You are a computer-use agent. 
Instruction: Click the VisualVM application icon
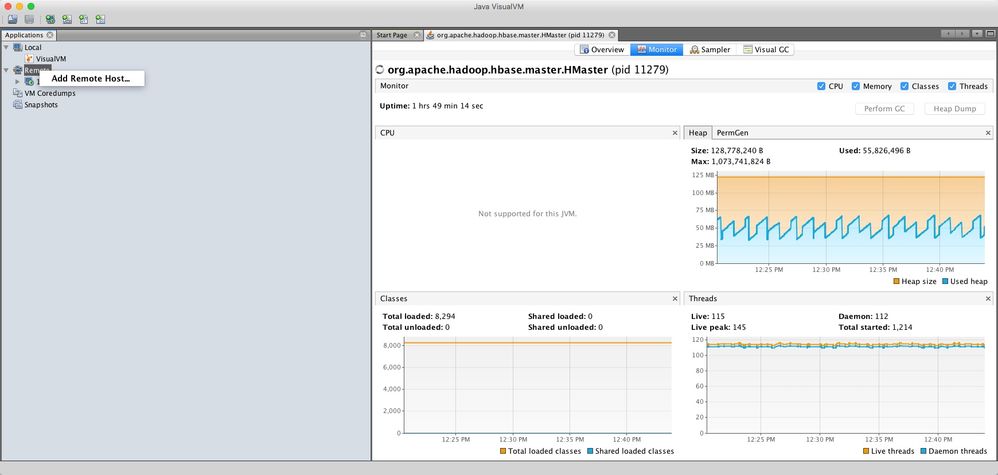click(x=29, y=59)
